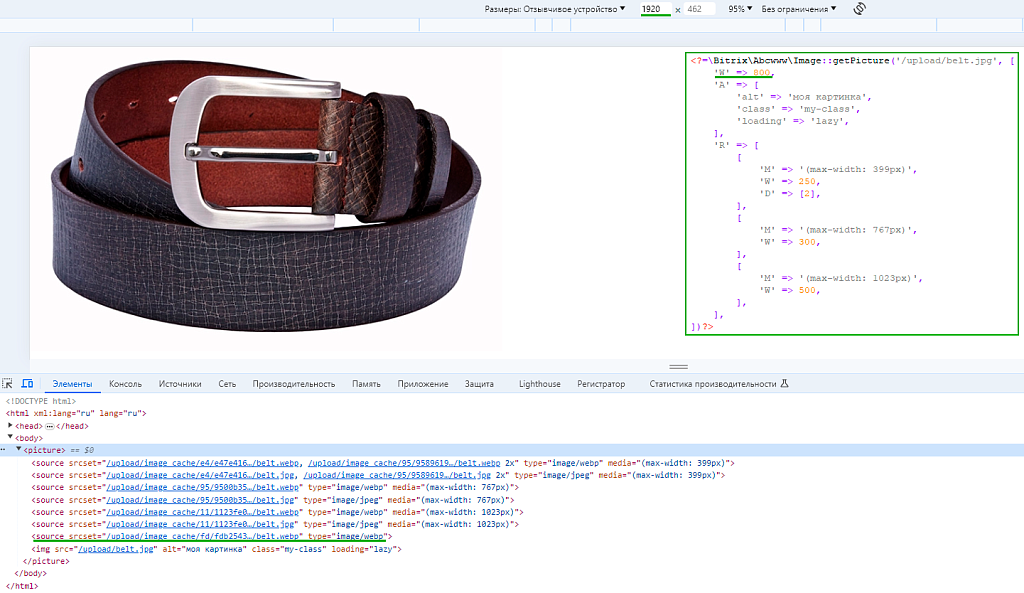1024x593 pixels.
Task: Open the Размеры: Отзывчивое устройство dropdown
Action: point(555,9)
